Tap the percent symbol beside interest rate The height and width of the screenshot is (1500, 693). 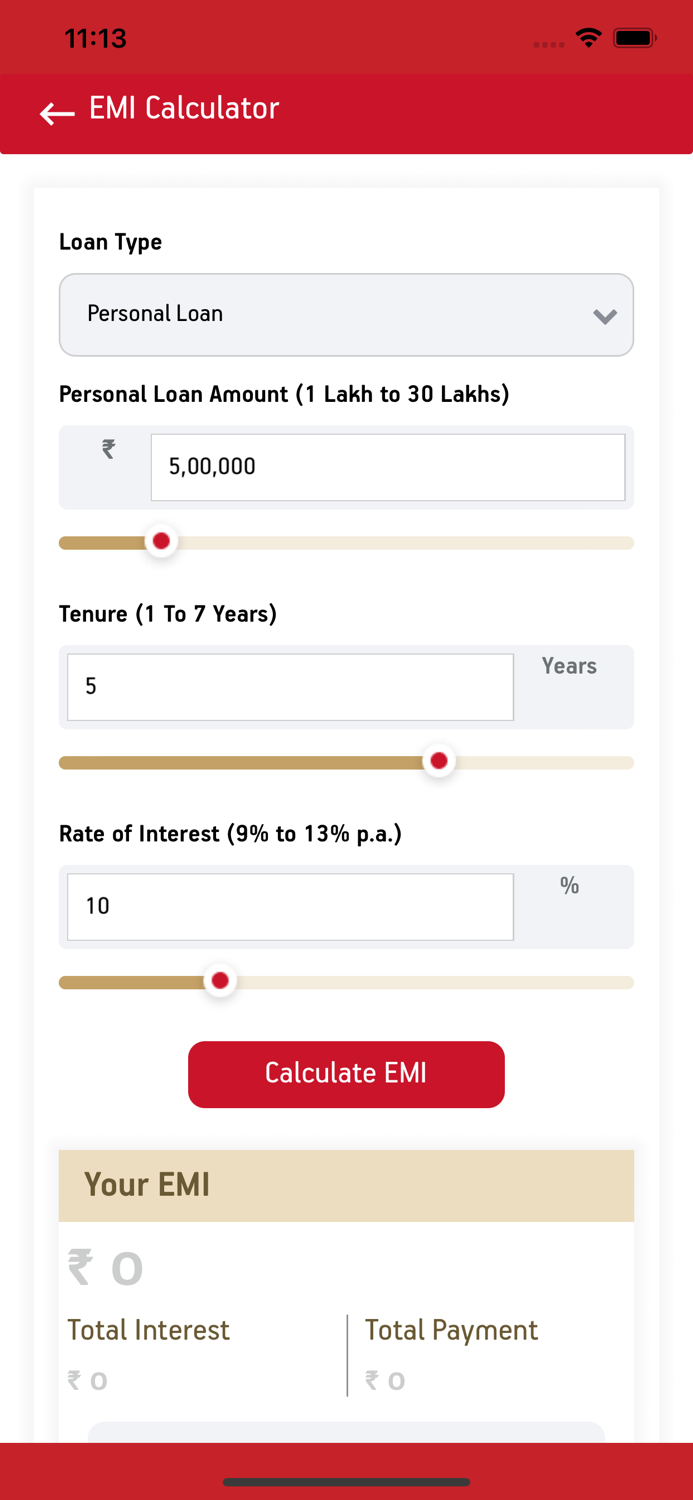[570, 886]
